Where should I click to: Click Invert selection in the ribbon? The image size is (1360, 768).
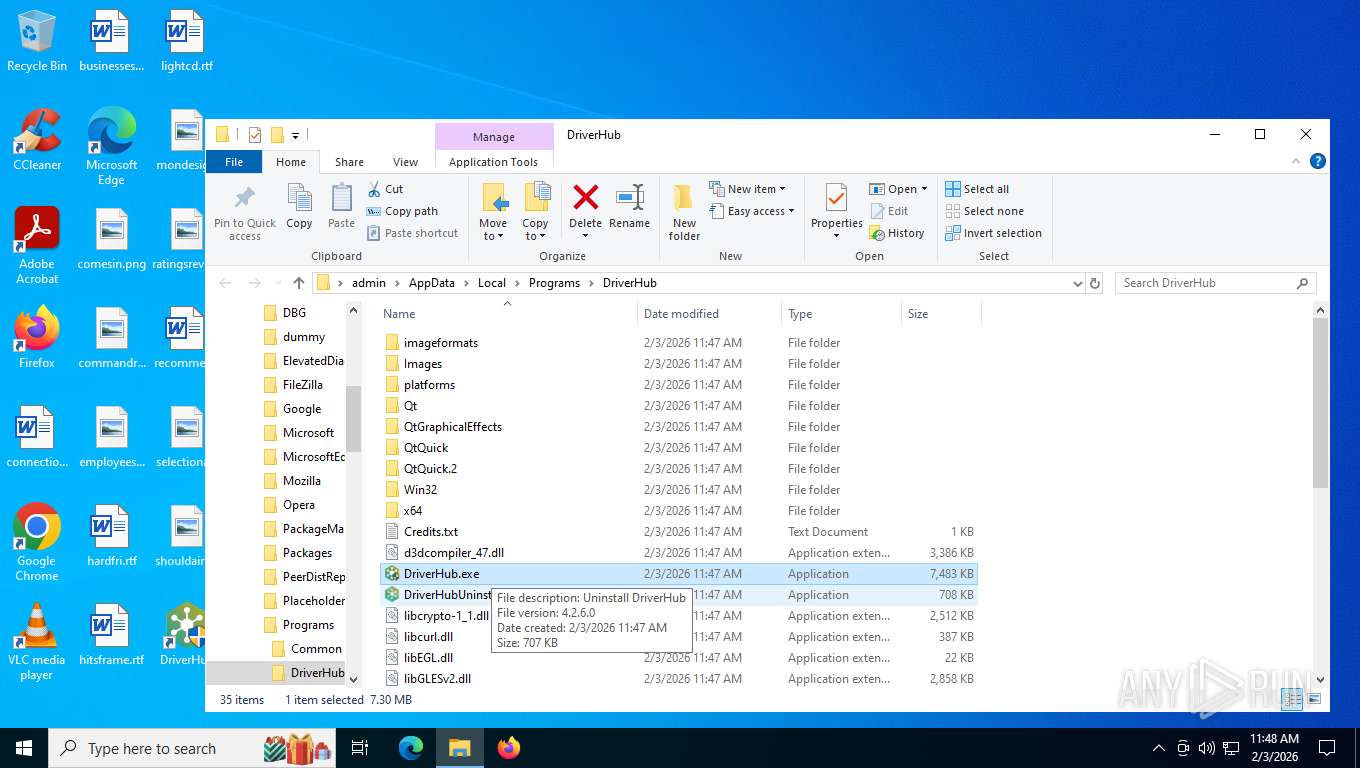coord(993,233)
